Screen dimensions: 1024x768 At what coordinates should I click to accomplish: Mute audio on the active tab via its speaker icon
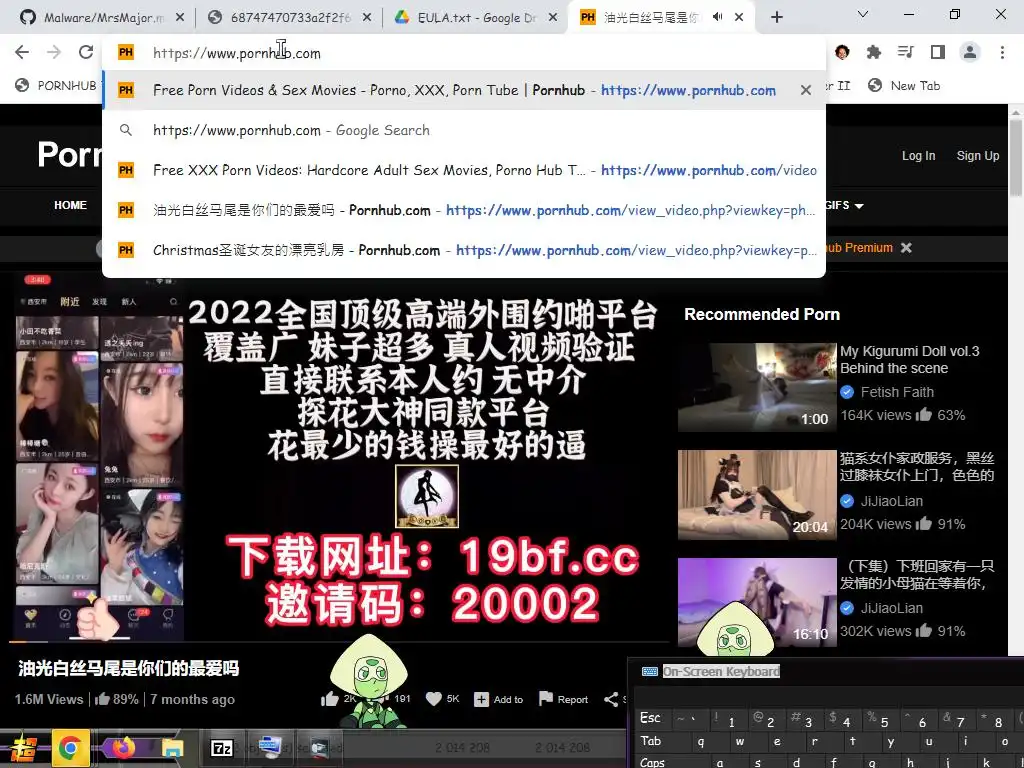click(x=717, y=17)
